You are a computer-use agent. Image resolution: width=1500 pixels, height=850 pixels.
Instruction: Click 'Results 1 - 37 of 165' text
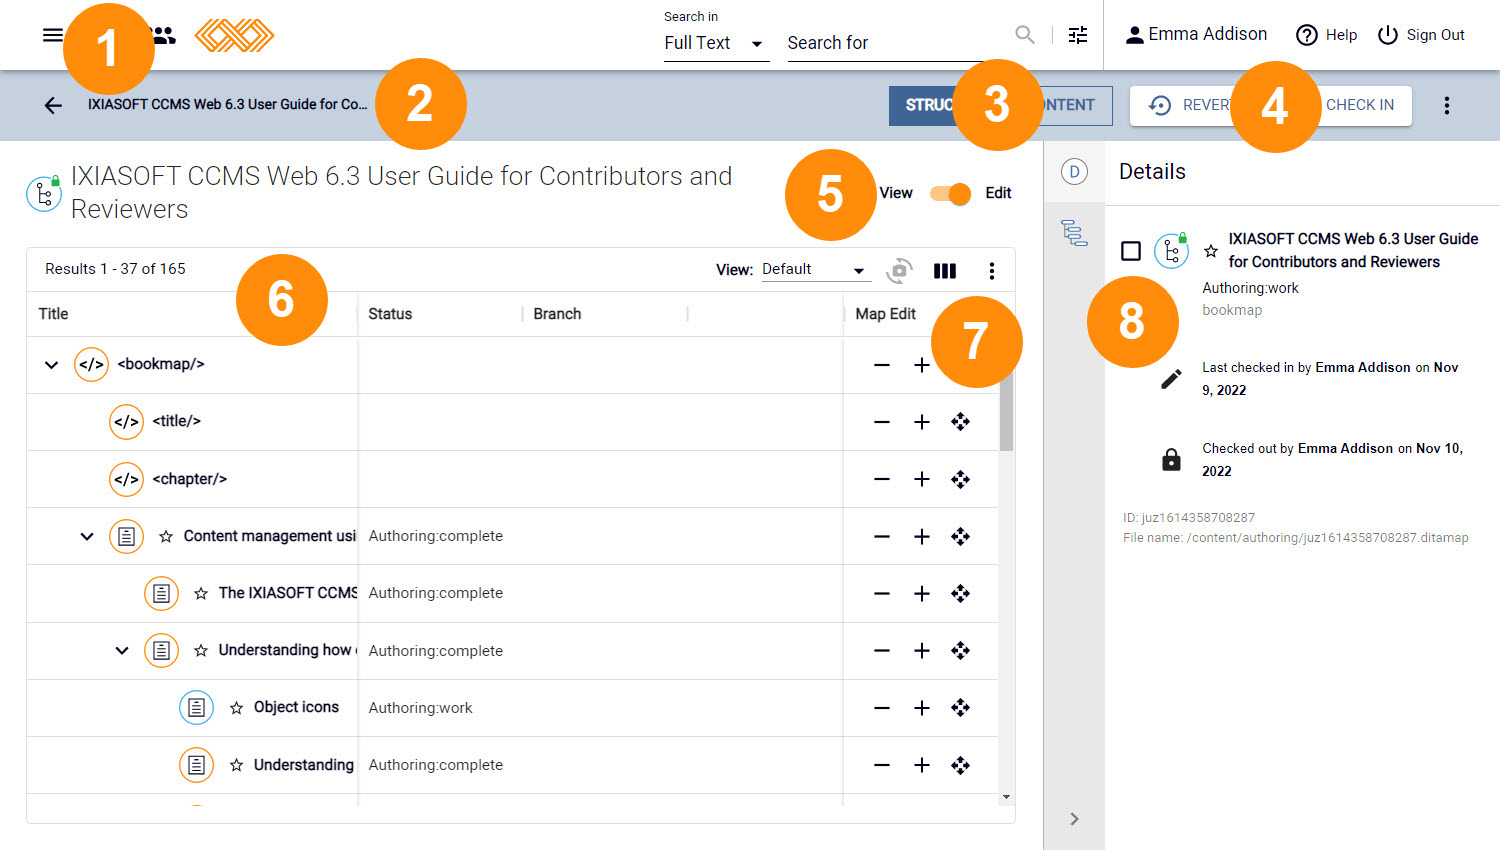click(115, 269)
